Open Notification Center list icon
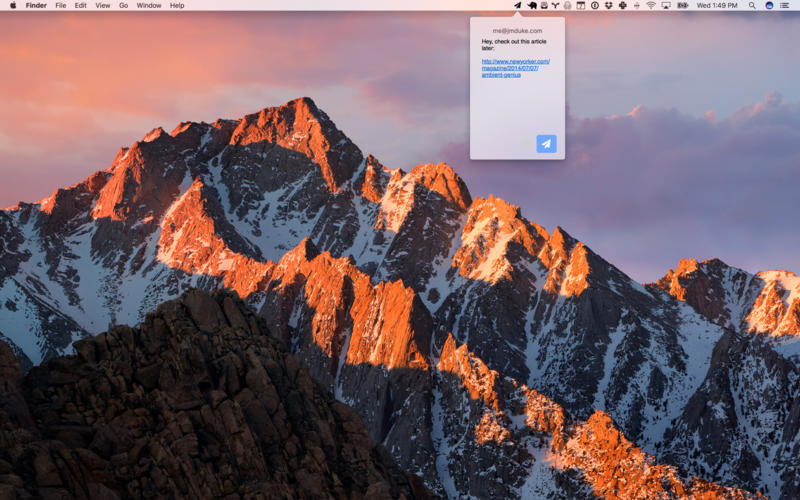The height and width of the screenshot is (500, 800). 785,5
